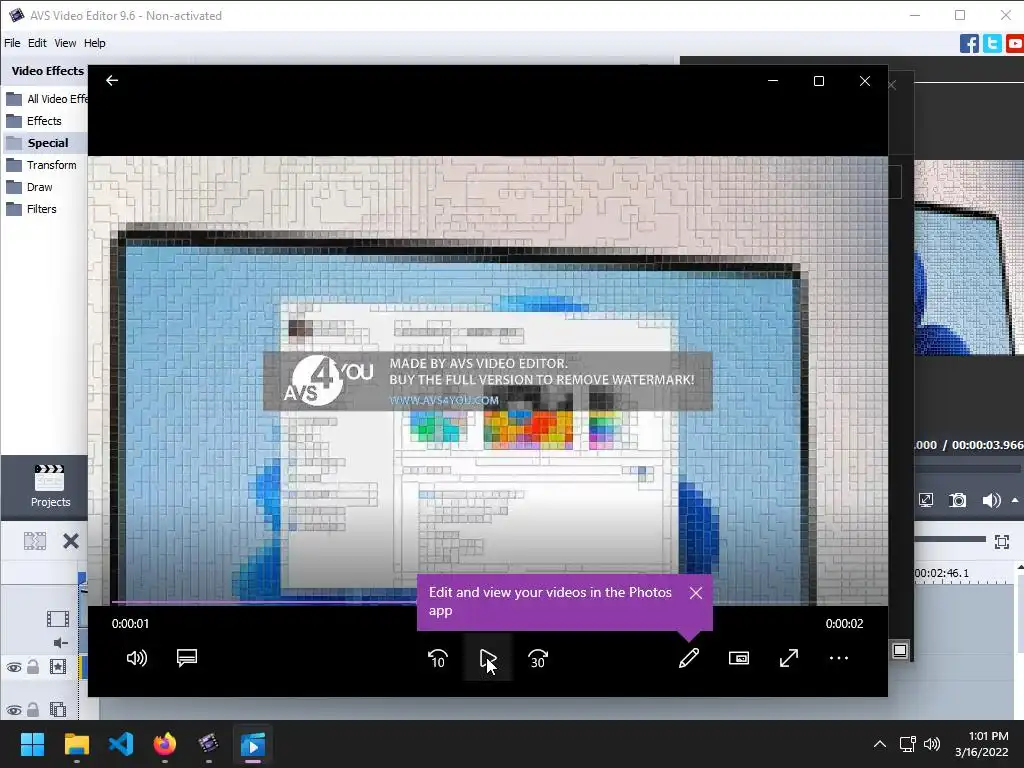Click the timeline scrollbar up arrow
The image size is (1024, 768).
coord(1020,568)
